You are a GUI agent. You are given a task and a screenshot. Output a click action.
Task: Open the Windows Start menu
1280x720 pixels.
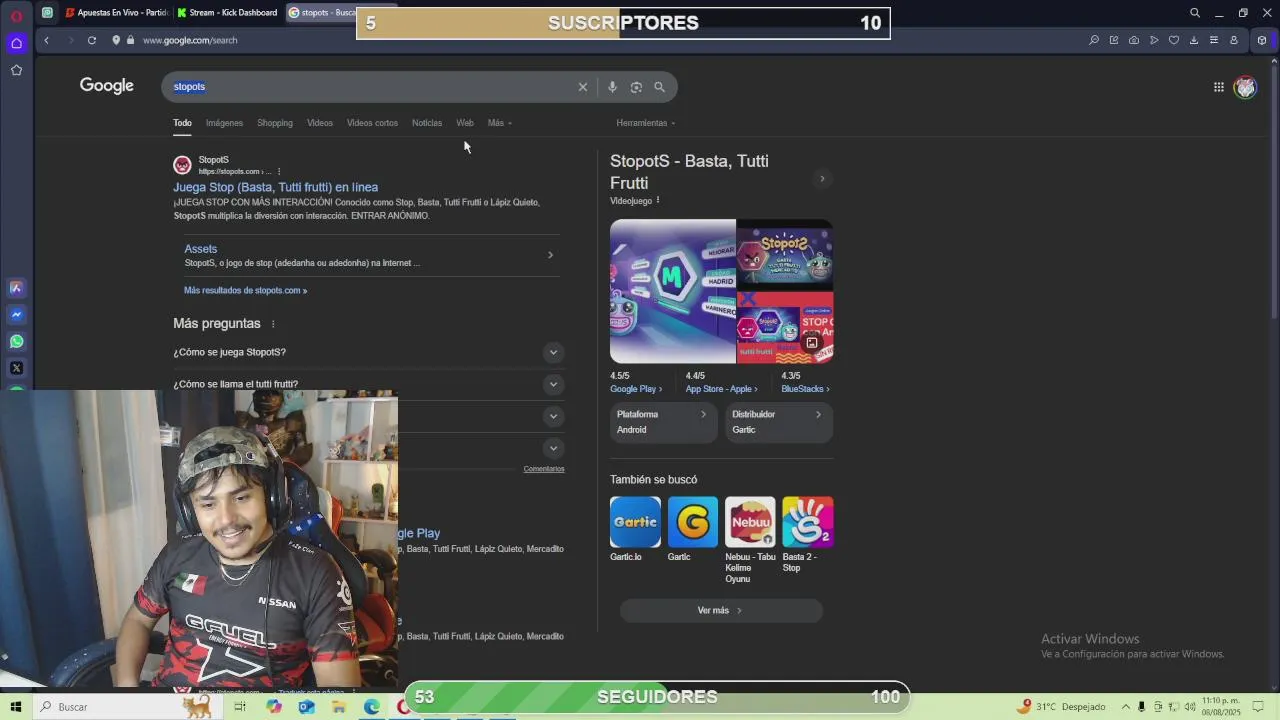[16, 707]
